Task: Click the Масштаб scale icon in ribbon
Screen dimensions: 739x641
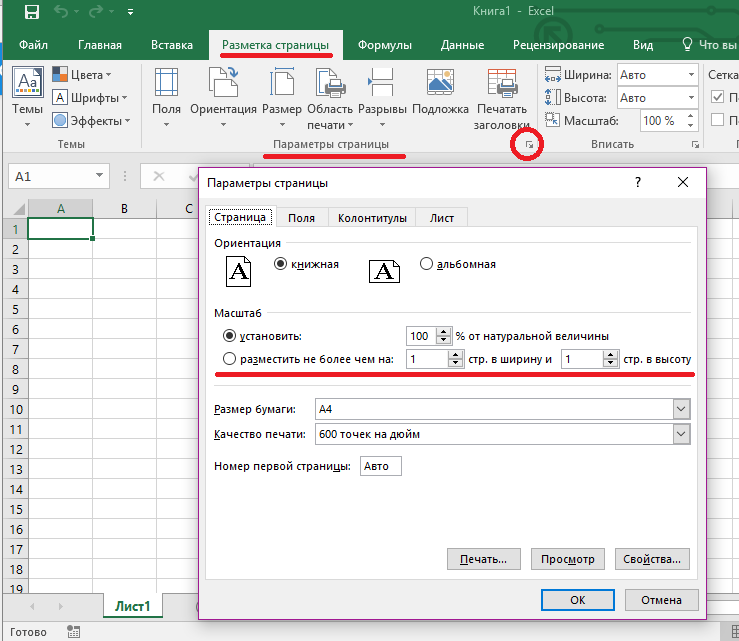Action: click(552, 120)
